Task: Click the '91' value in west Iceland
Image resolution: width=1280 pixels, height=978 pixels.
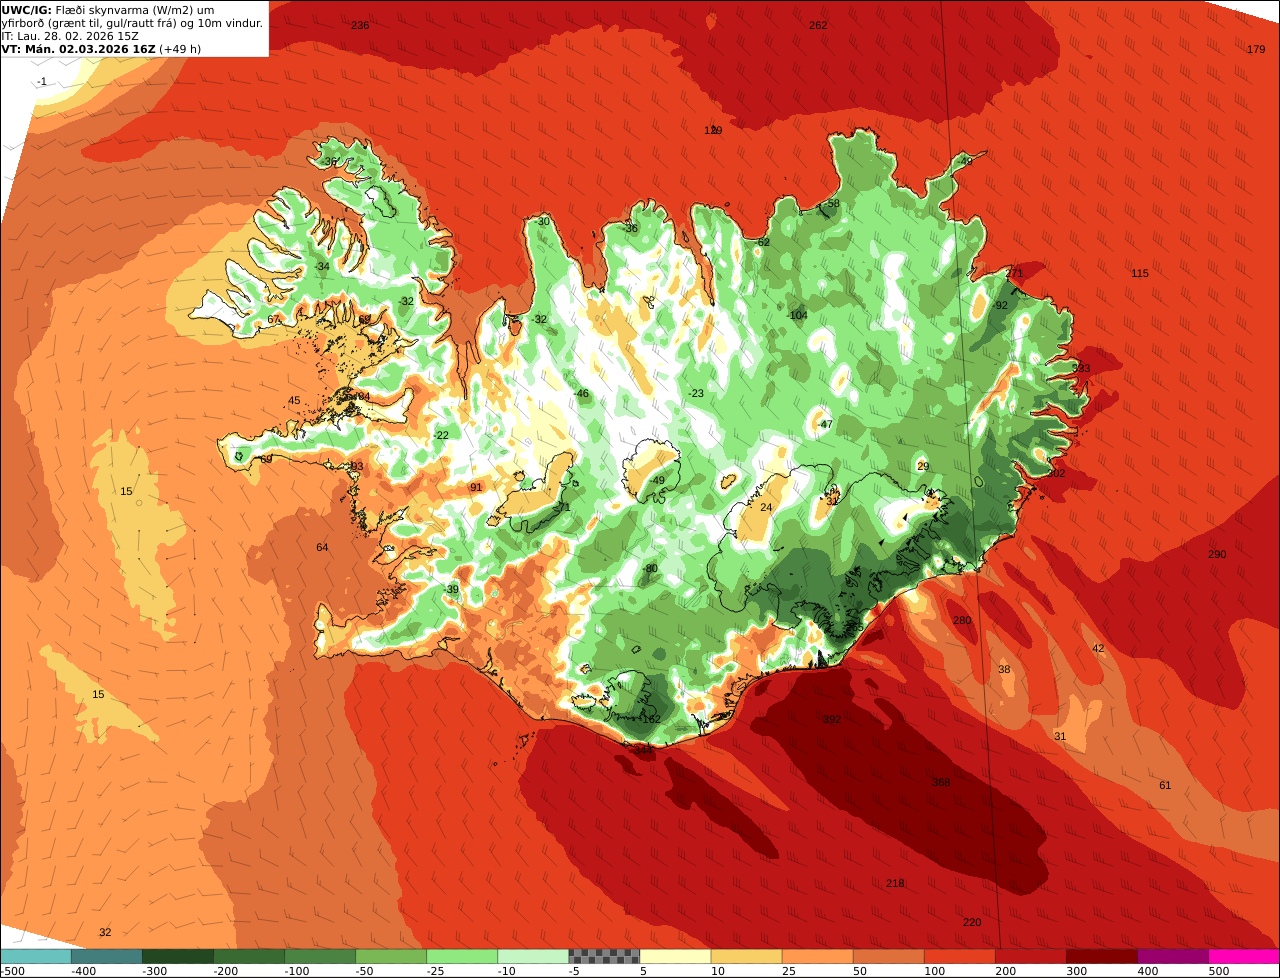Action: pyautogui.click(x=476, y=487)
